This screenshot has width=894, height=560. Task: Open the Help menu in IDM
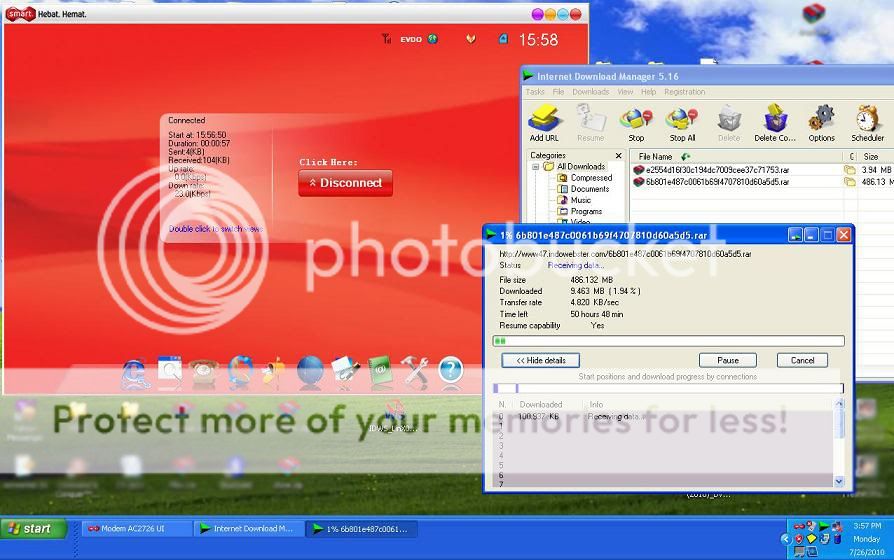(x=648, y=92)
